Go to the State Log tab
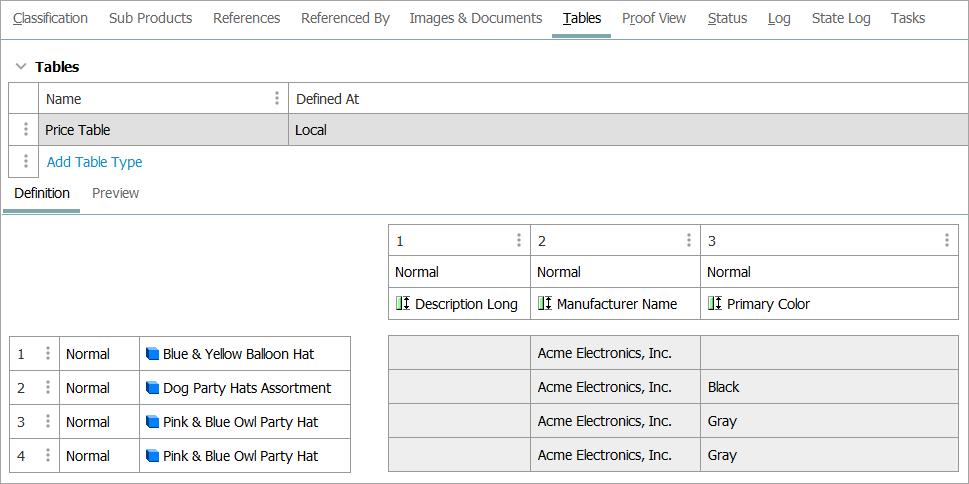The width and height of the screenshot is (969, 484). point(840,18)
